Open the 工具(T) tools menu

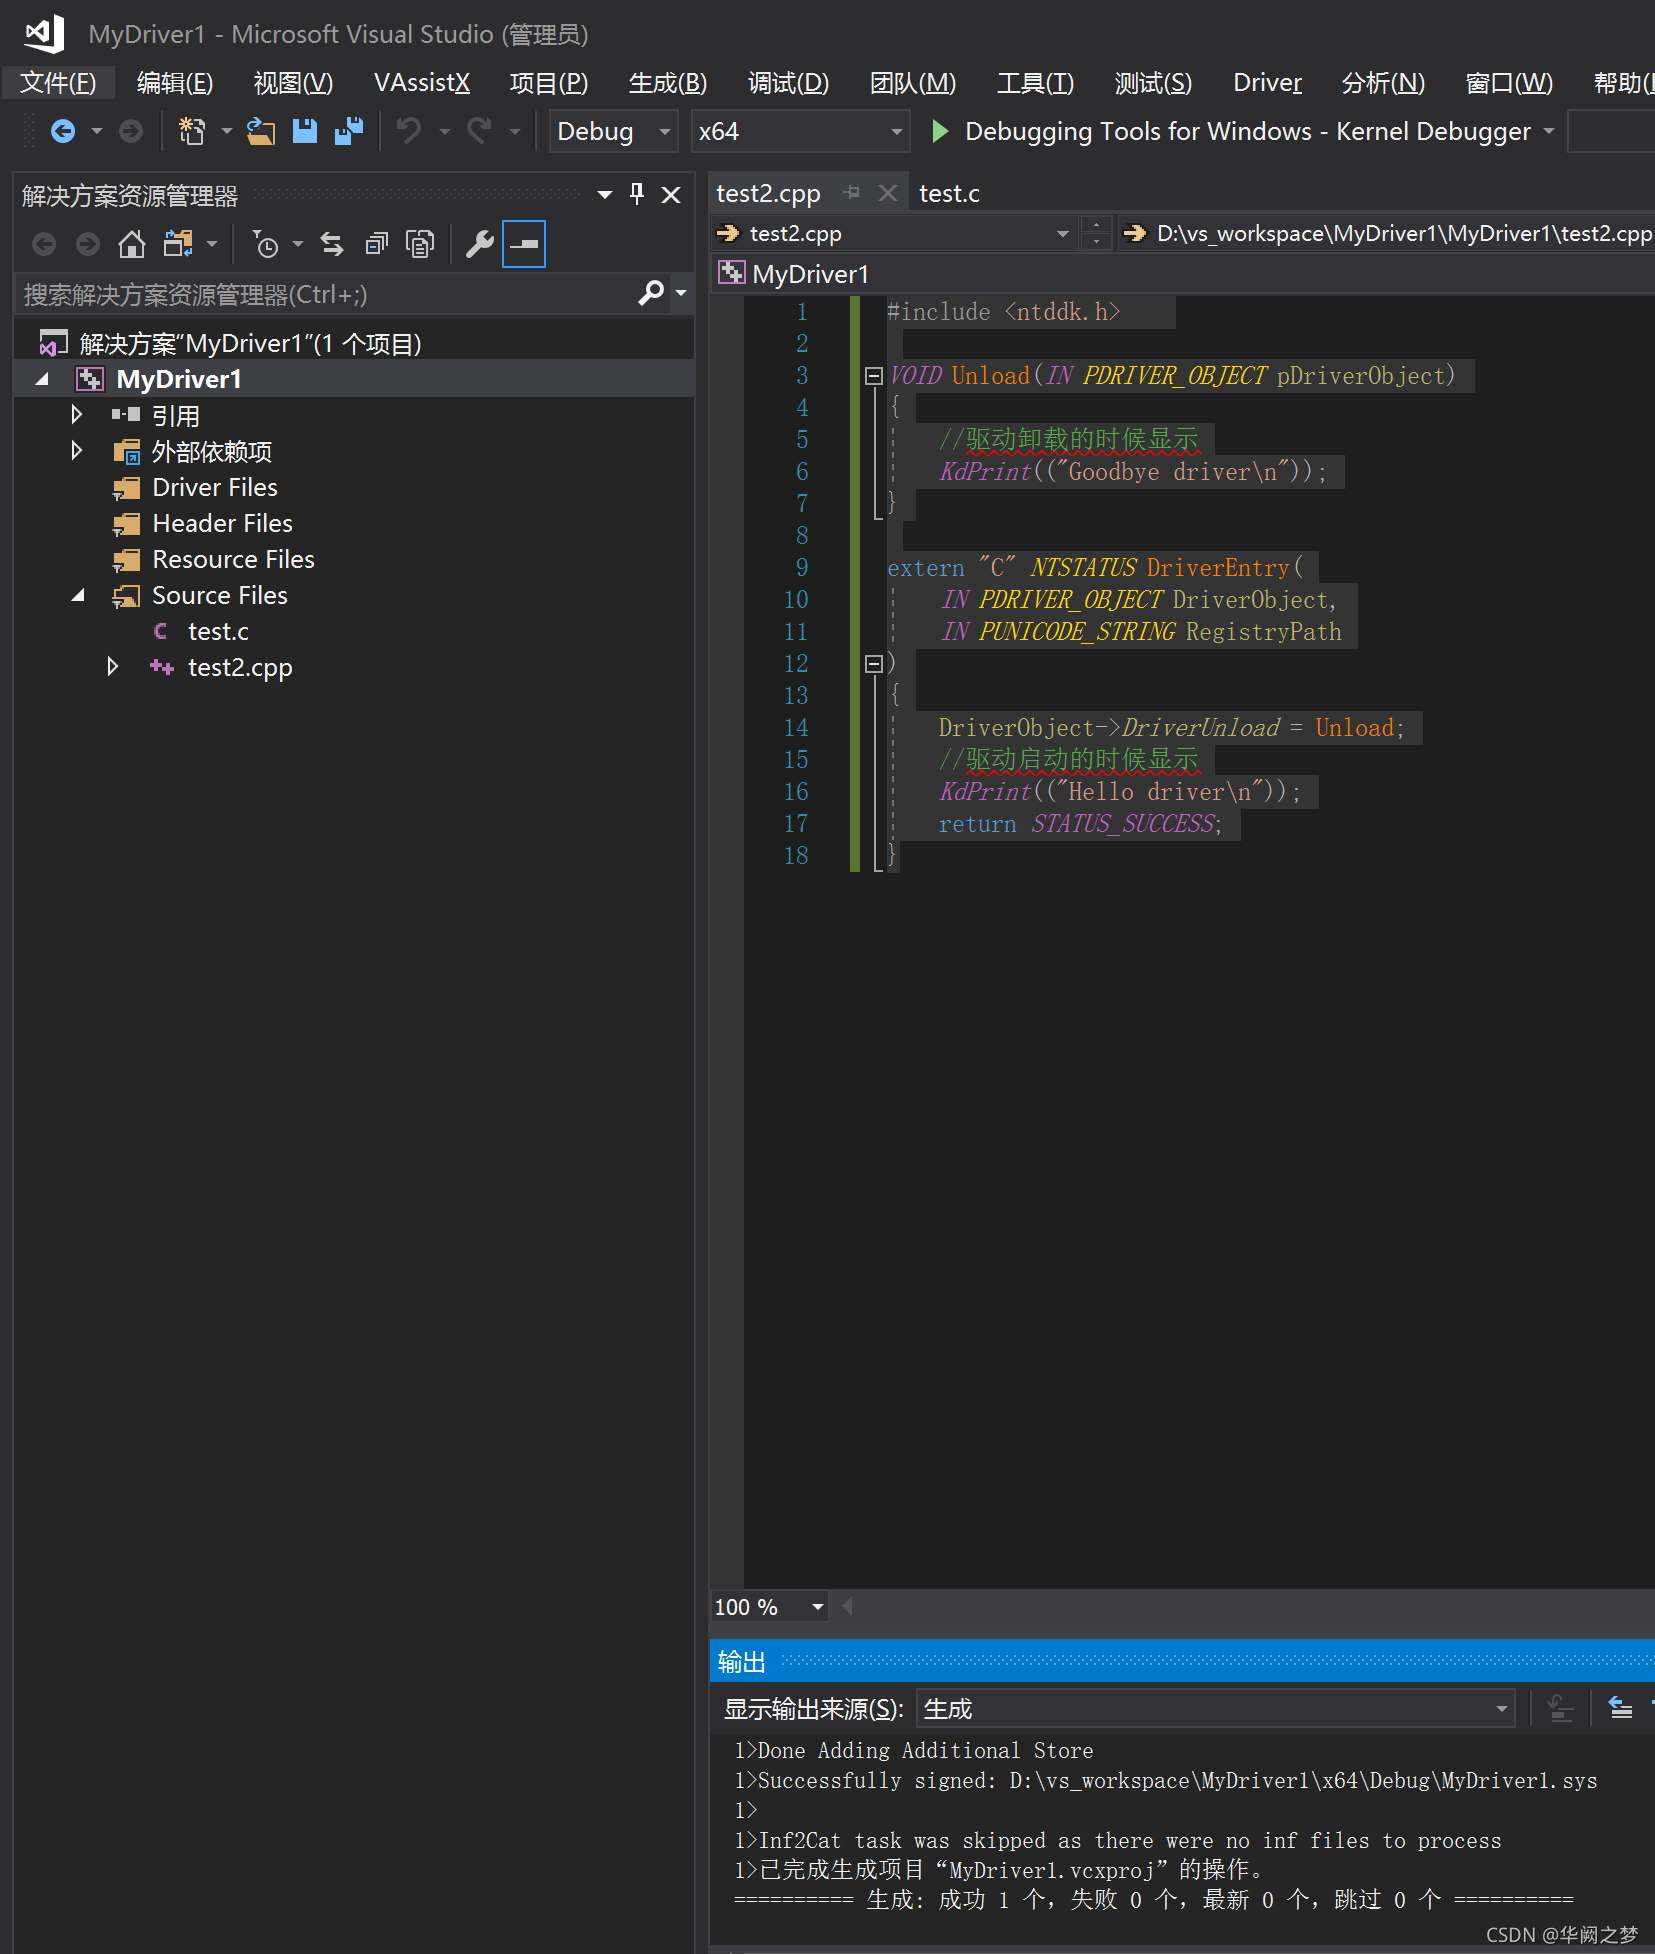1035,83
